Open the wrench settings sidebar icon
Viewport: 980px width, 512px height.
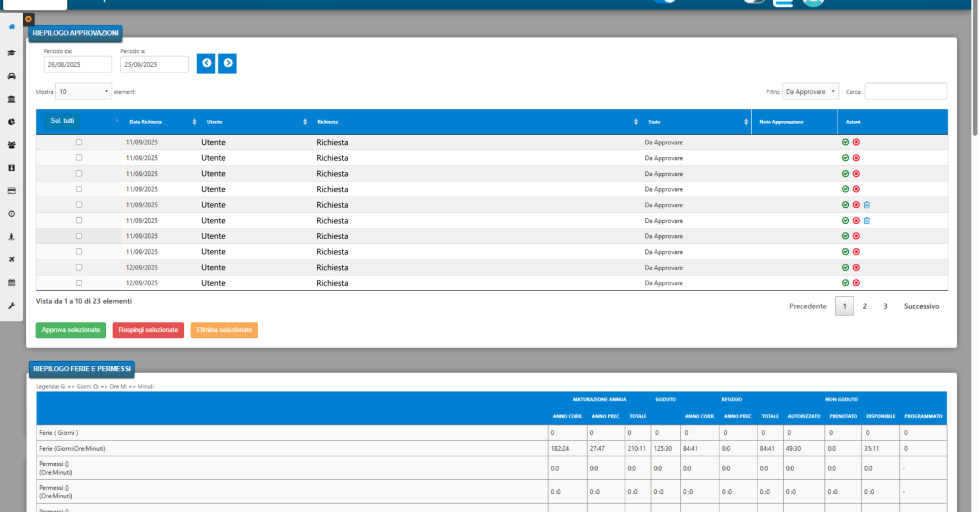point(11,306)
